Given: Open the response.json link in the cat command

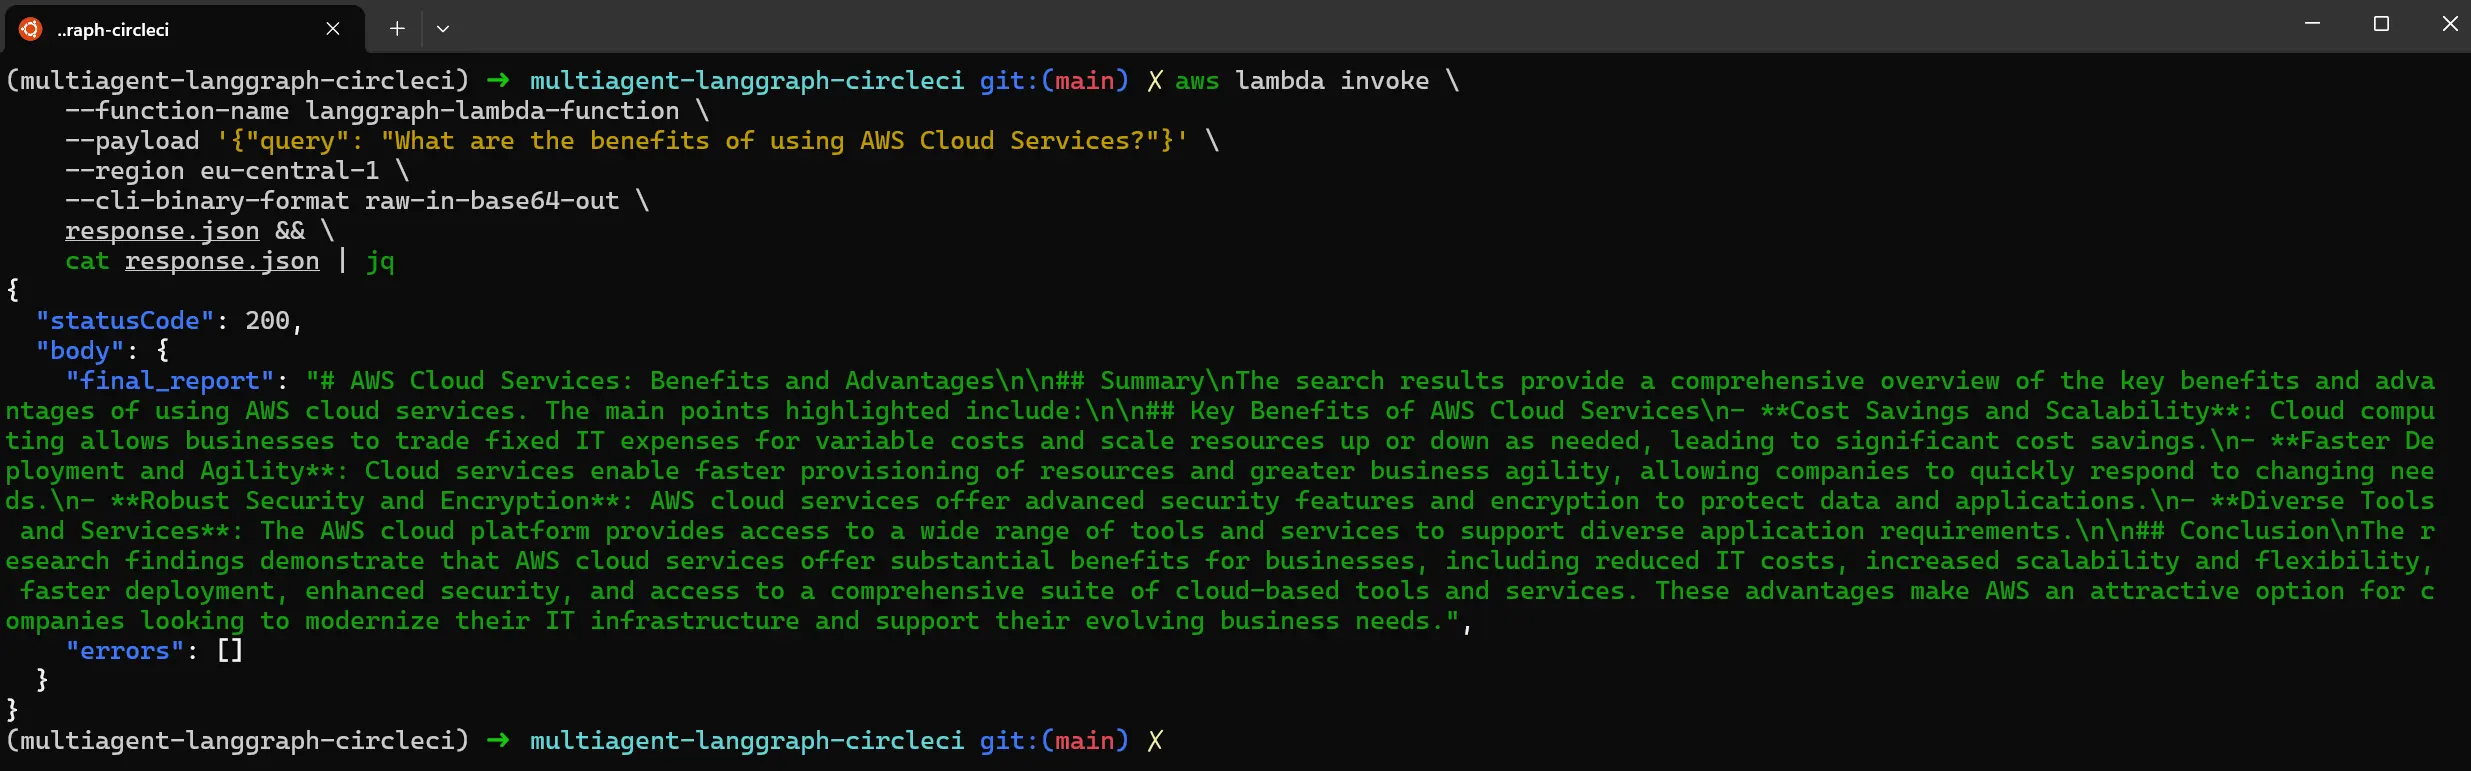Looking at the screenshot, I should tap(222, 261).
